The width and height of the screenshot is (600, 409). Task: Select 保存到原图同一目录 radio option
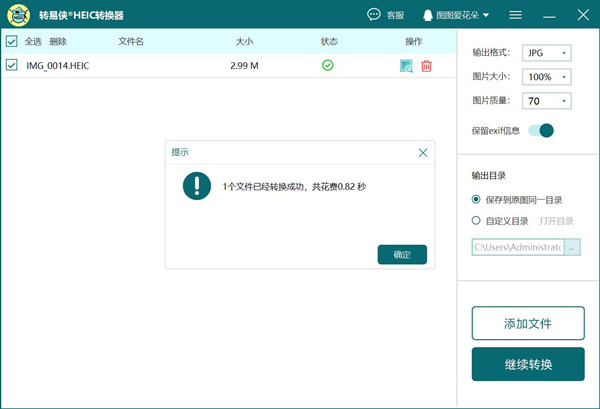coord(476,199)
